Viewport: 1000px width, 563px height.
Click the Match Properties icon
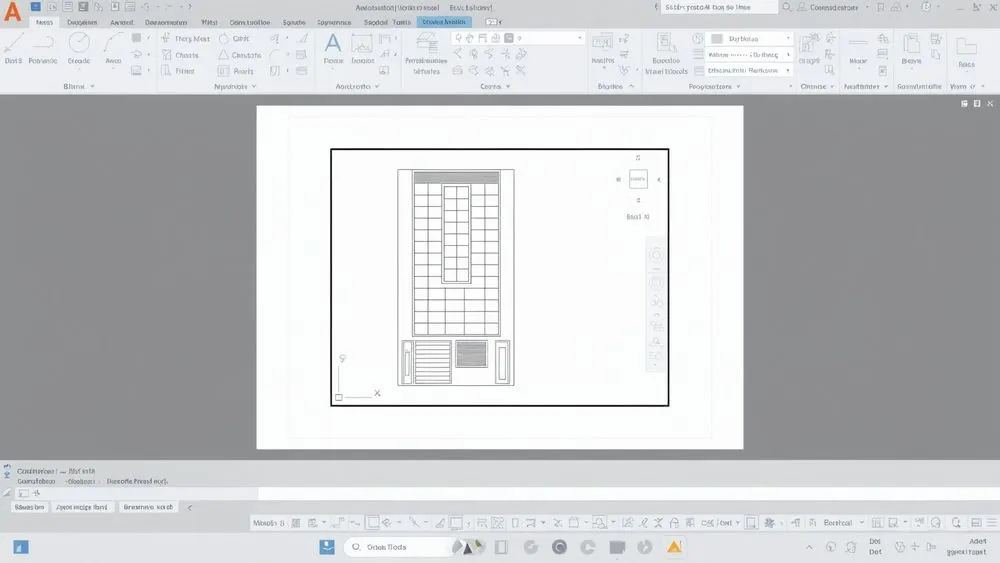tap(666, 45)
